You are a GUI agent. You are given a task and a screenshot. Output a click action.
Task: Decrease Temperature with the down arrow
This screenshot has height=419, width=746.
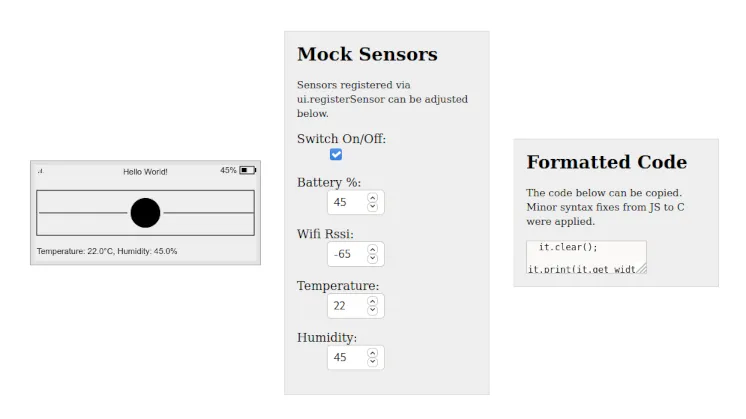pyautogui.click(x=373, y=310)
